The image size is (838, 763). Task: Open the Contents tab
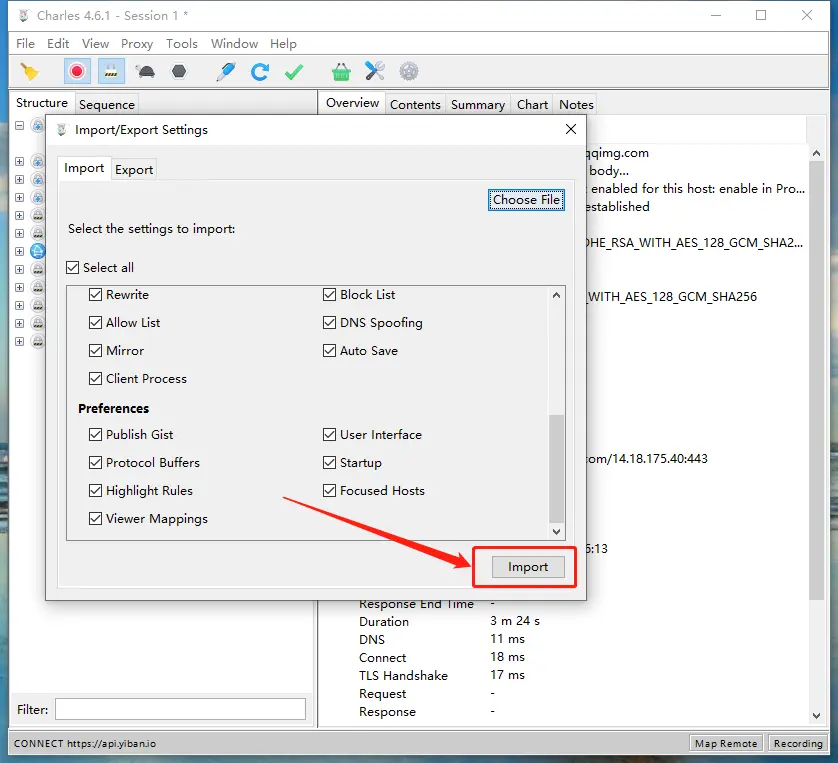tap(415, 104)
